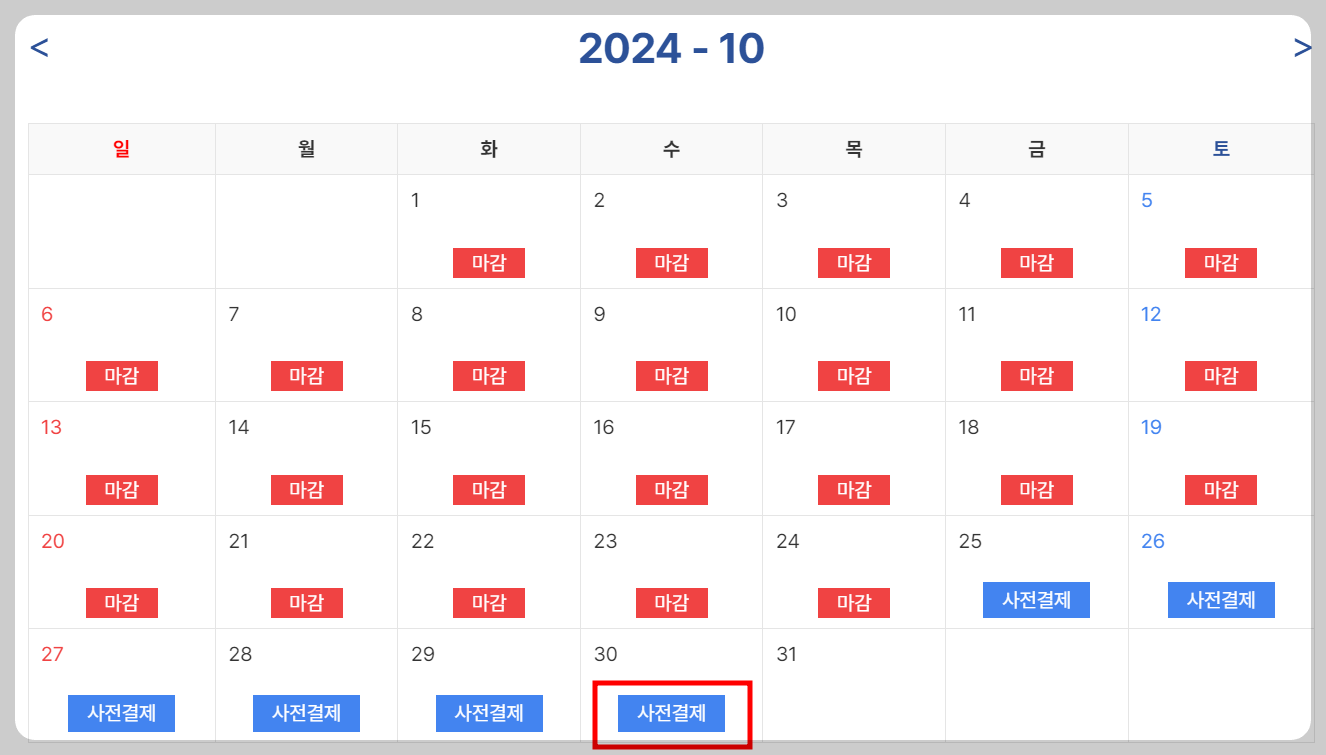Click the 마감 label under October 6

[121, 376]
